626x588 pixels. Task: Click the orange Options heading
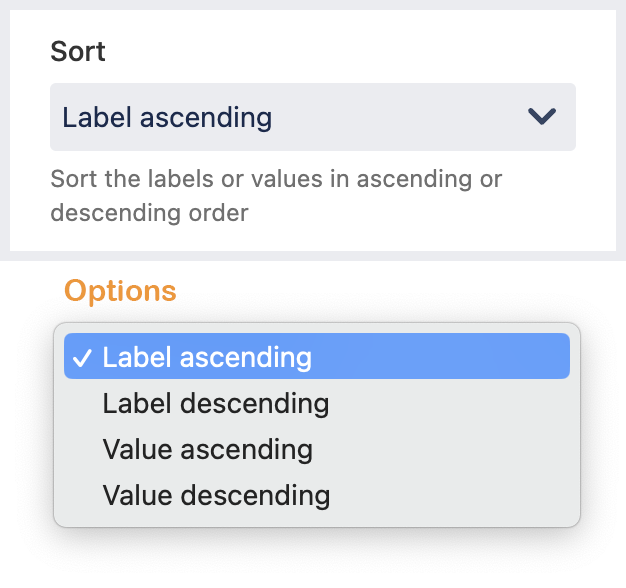point(120,291)
